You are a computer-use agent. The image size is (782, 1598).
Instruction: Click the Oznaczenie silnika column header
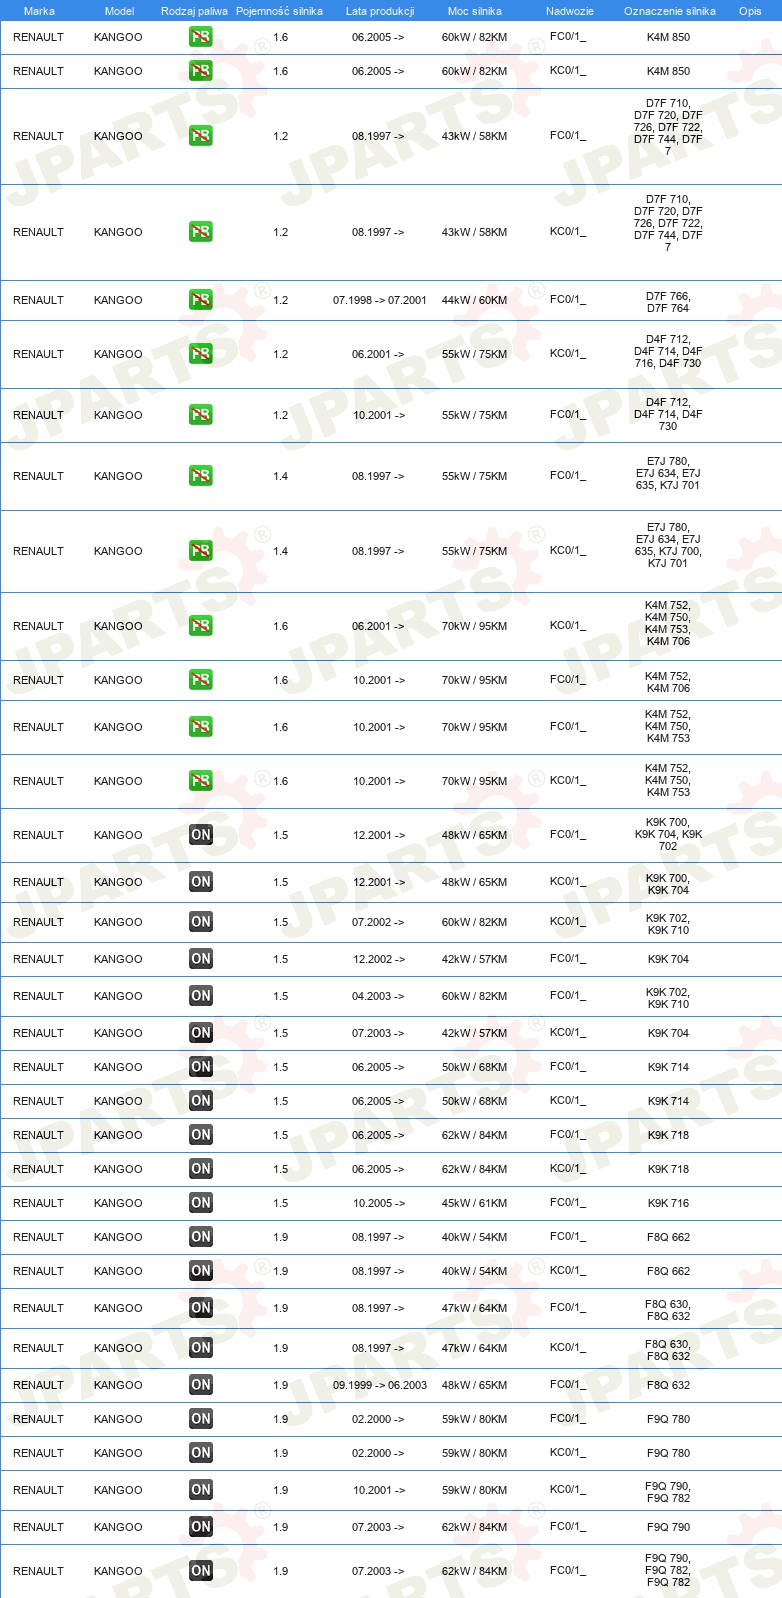tap(670, 11)
